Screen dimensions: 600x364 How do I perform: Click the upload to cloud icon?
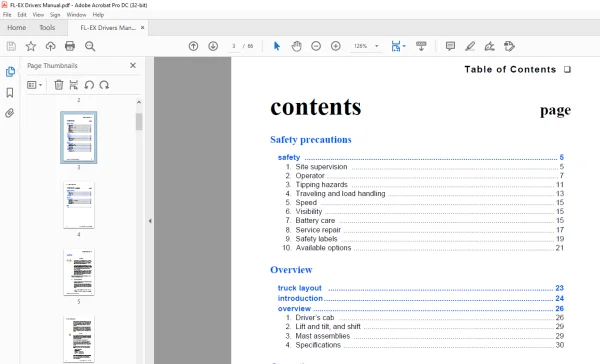coord(50,46)
